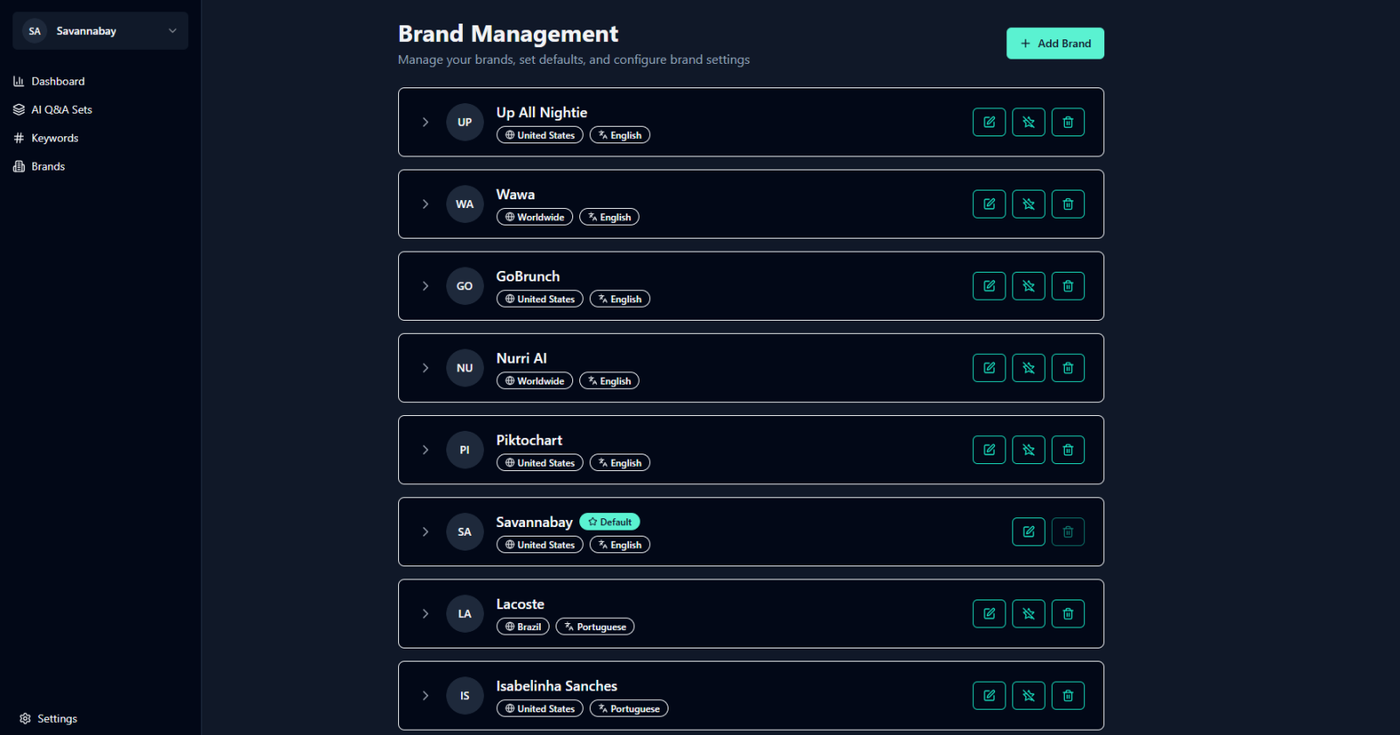
Task: Open the Savannabay workspace dropdown
Action: [x=100, y=31]
